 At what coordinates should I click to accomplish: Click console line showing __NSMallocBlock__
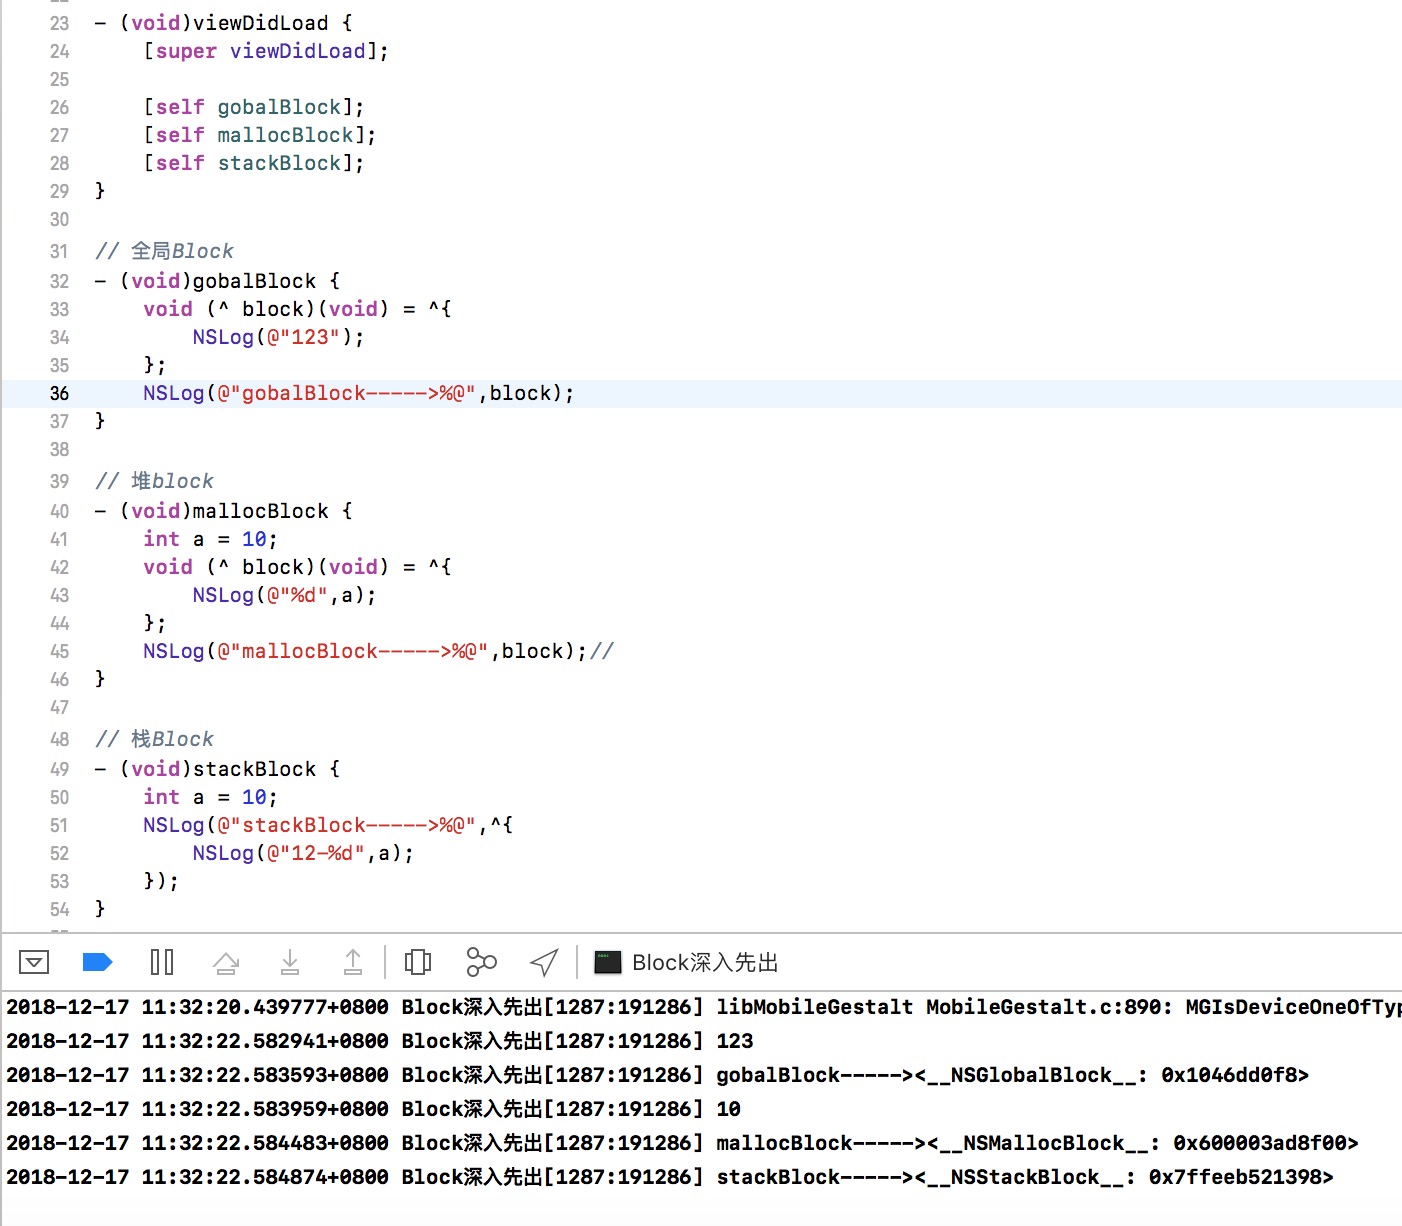[682, 1143]
